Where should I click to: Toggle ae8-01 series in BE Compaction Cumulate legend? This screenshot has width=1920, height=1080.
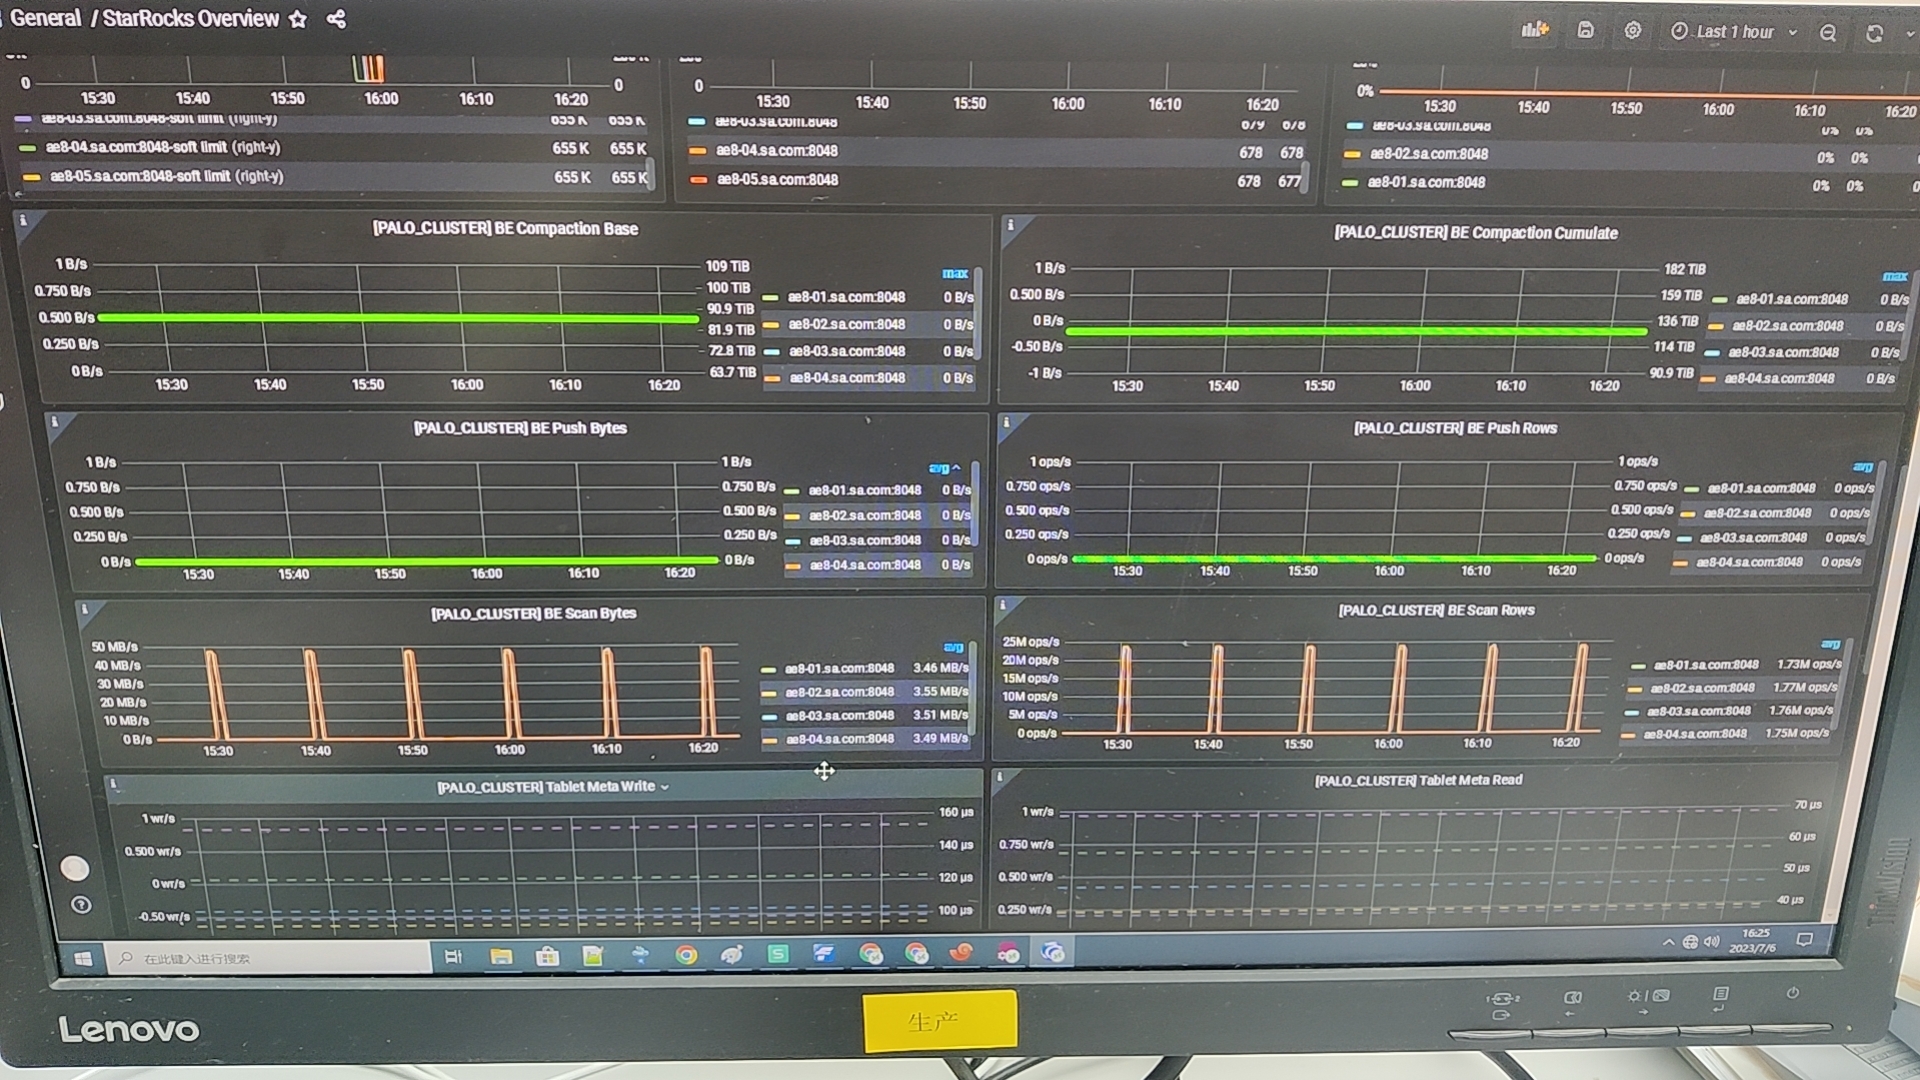pos(1792,299)
